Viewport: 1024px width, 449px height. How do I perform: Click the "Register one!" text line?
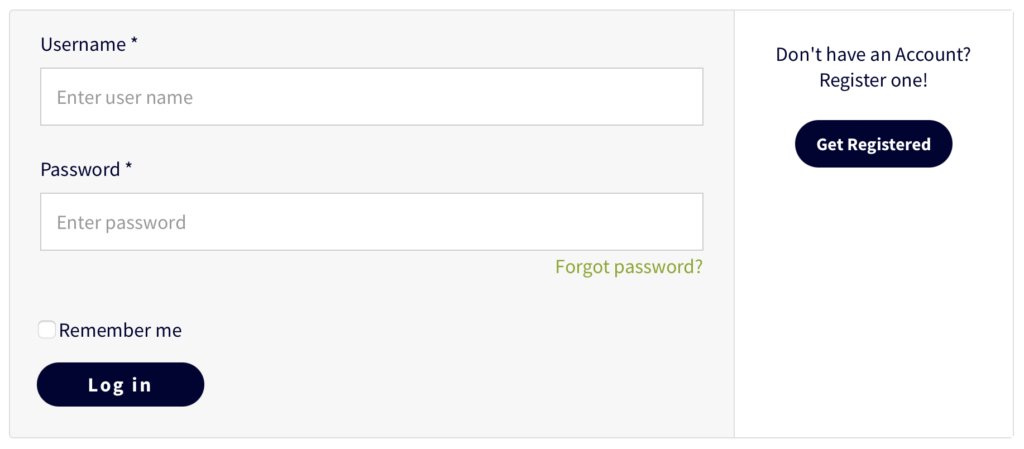pyautogui.click(x=873, y=80)
